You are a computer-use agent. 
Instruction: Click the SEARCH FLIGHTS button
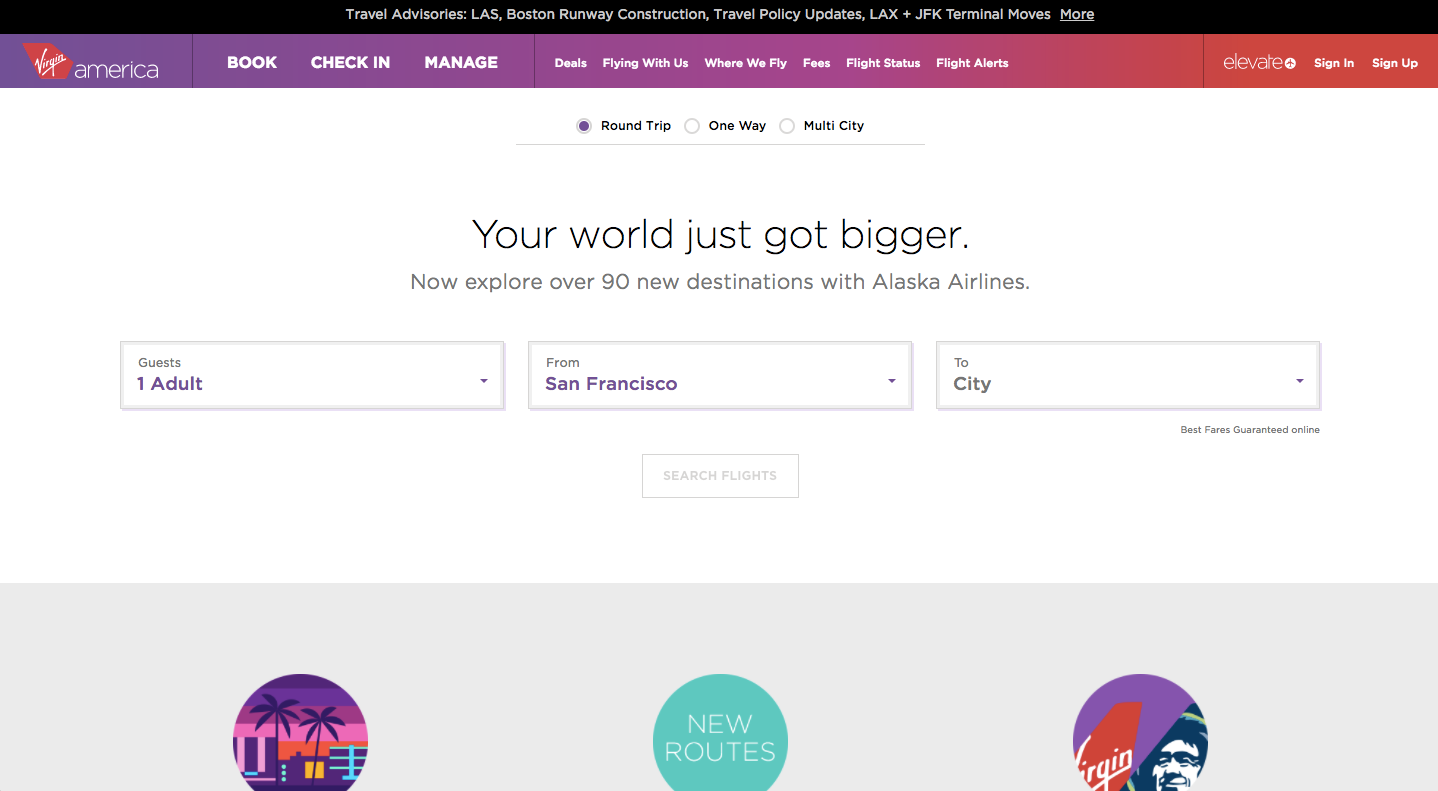click(x=720, y=476)
